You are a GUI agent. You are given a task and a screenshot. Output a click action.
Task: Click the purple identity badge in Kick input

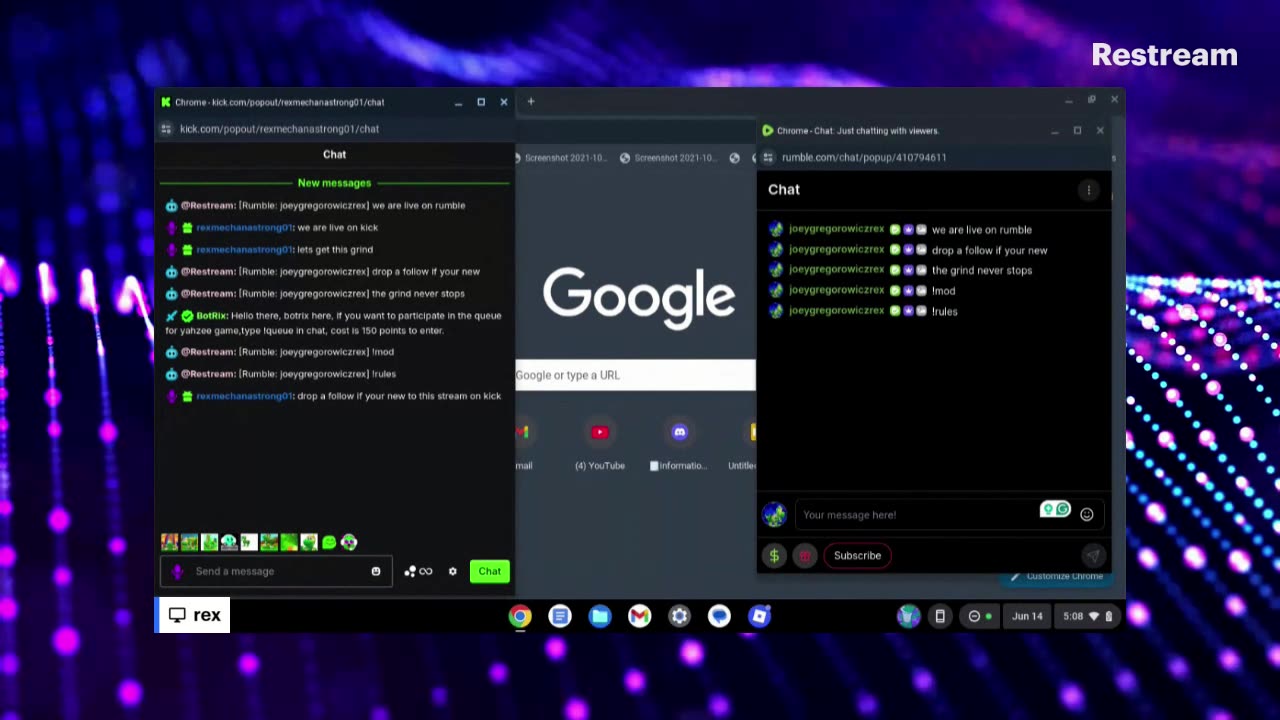[177, 571]
